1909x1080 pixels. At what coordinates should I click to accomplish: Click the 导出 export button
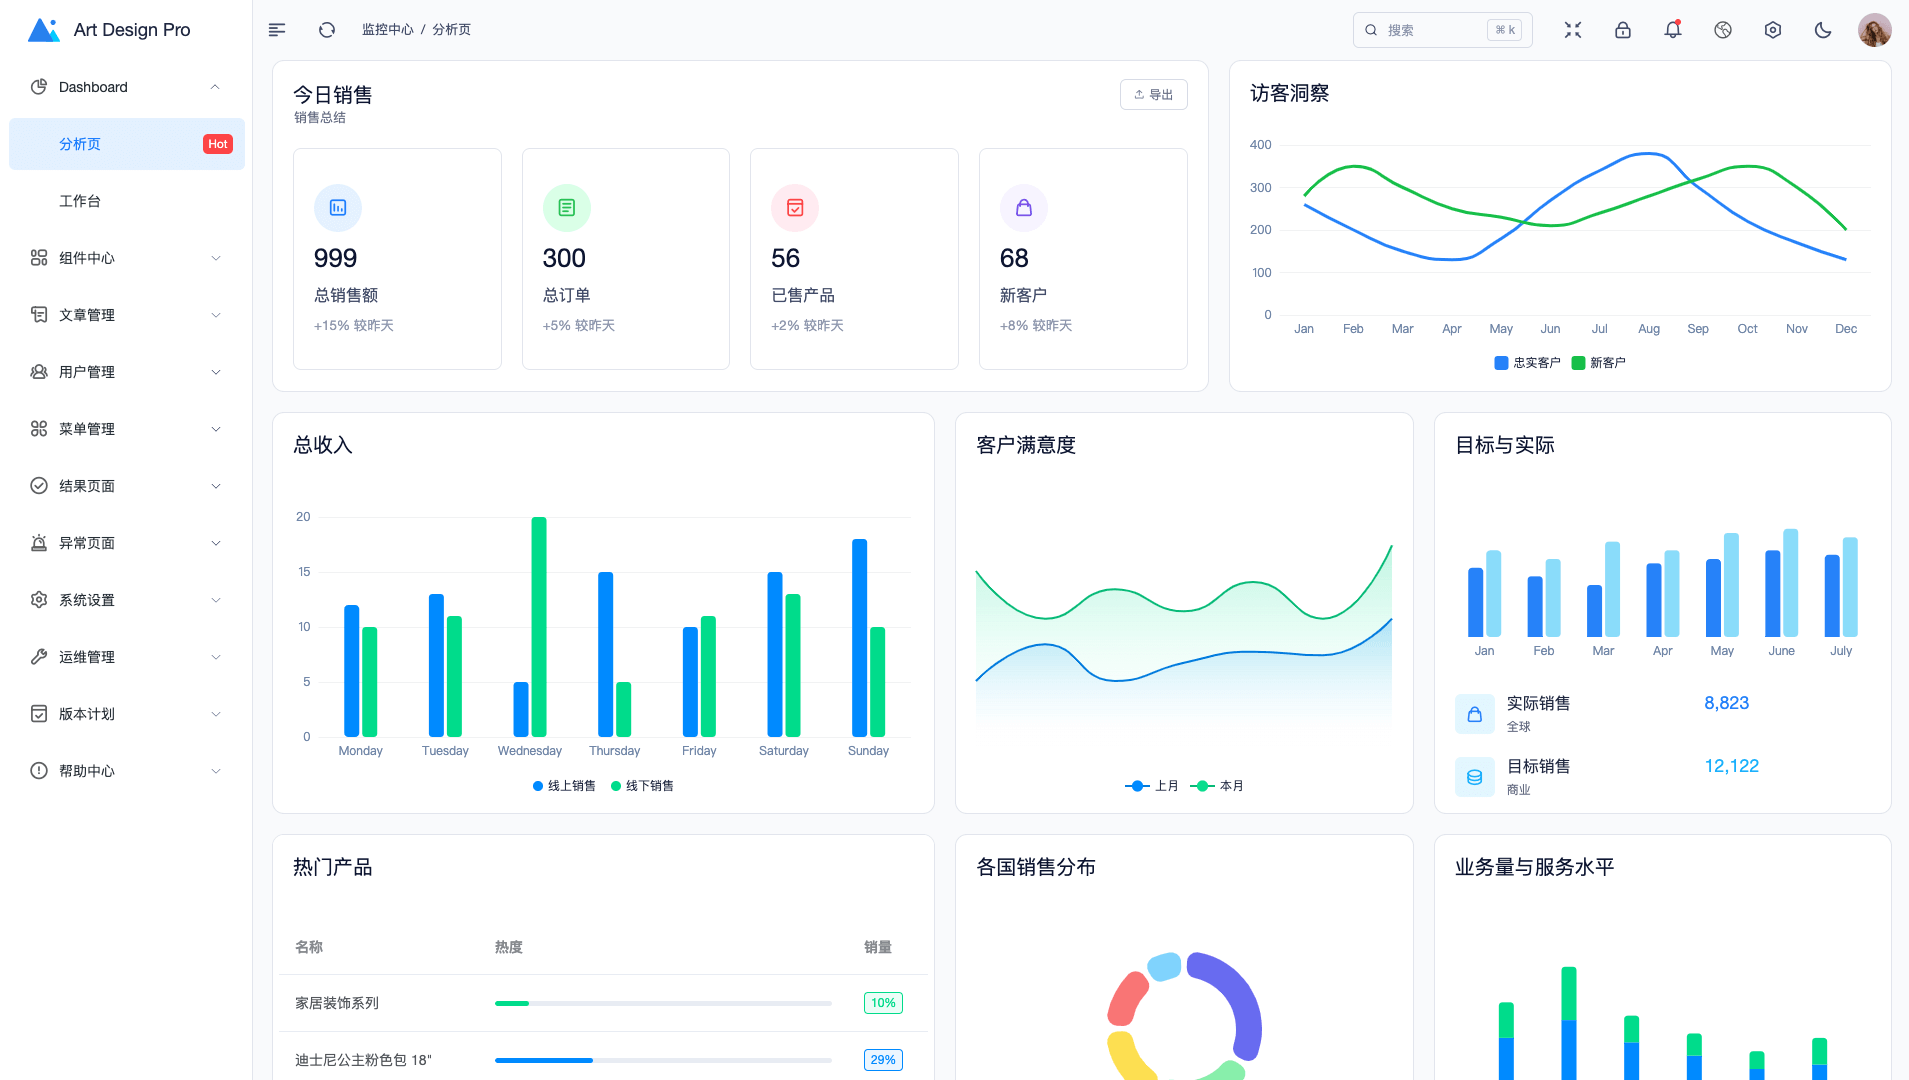(x=1153, y=95)
